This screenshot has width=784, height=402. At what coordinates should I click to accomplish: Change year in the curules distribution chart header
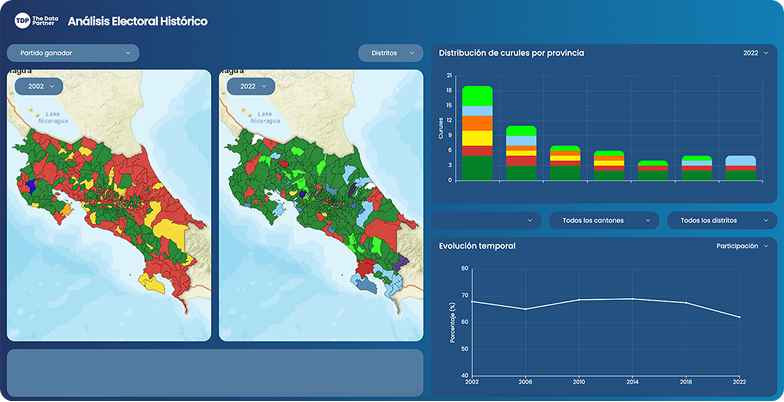point(756,53)
